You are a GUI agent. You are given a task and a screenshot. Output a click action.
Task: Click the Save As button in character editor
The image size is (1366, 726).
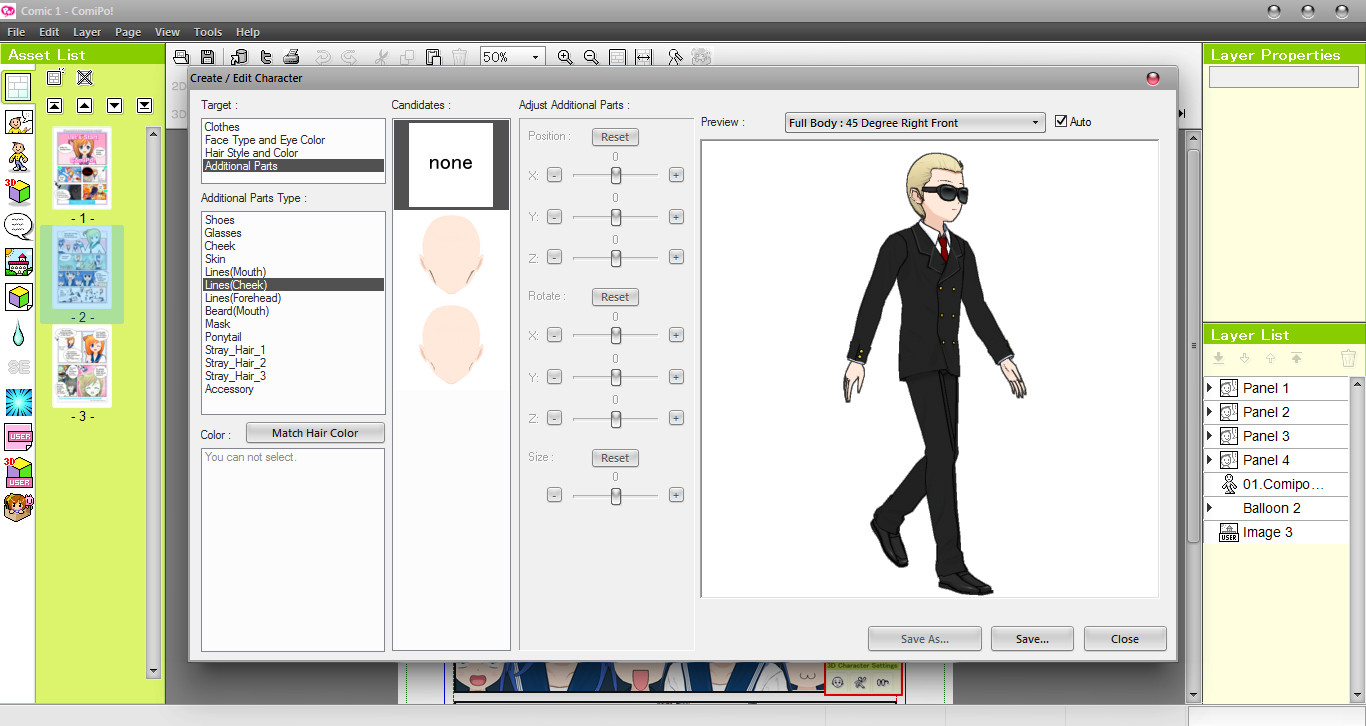924,638
